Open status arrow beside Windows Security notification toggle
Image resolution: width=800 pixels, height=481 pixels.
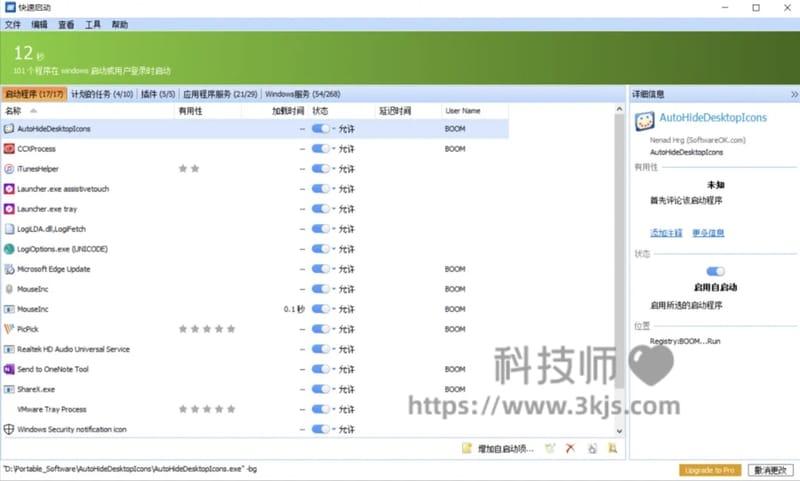click(334, 429)
